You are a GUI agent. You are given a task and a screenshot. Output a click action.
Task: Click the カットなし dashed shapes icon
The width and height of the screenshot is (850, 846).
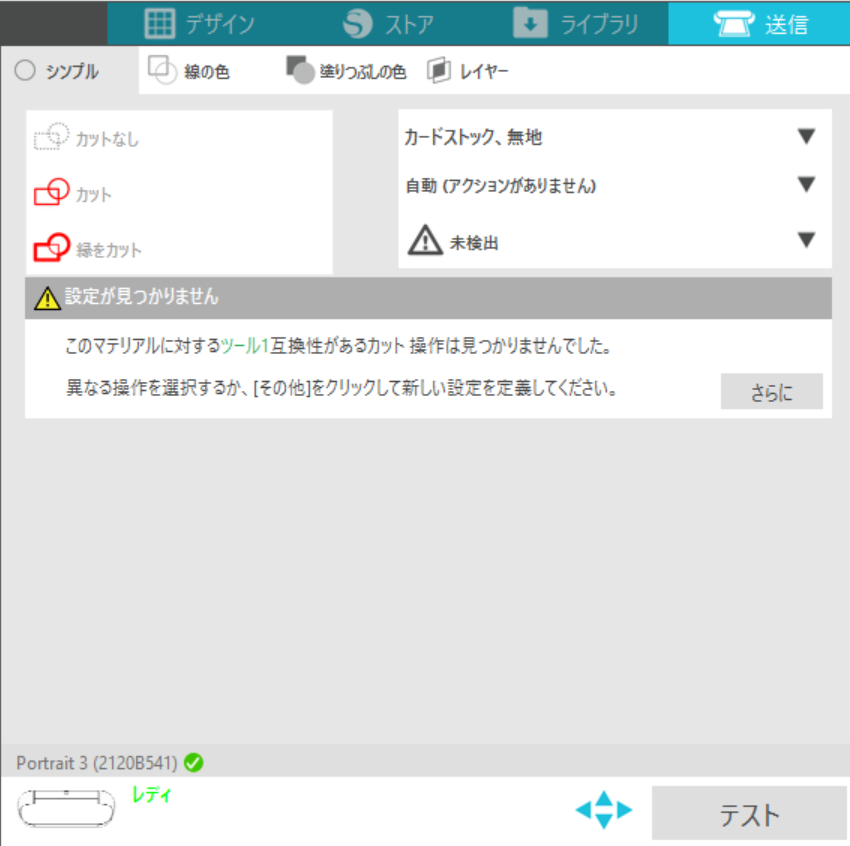pyautogui.click(x=51, y=137)
